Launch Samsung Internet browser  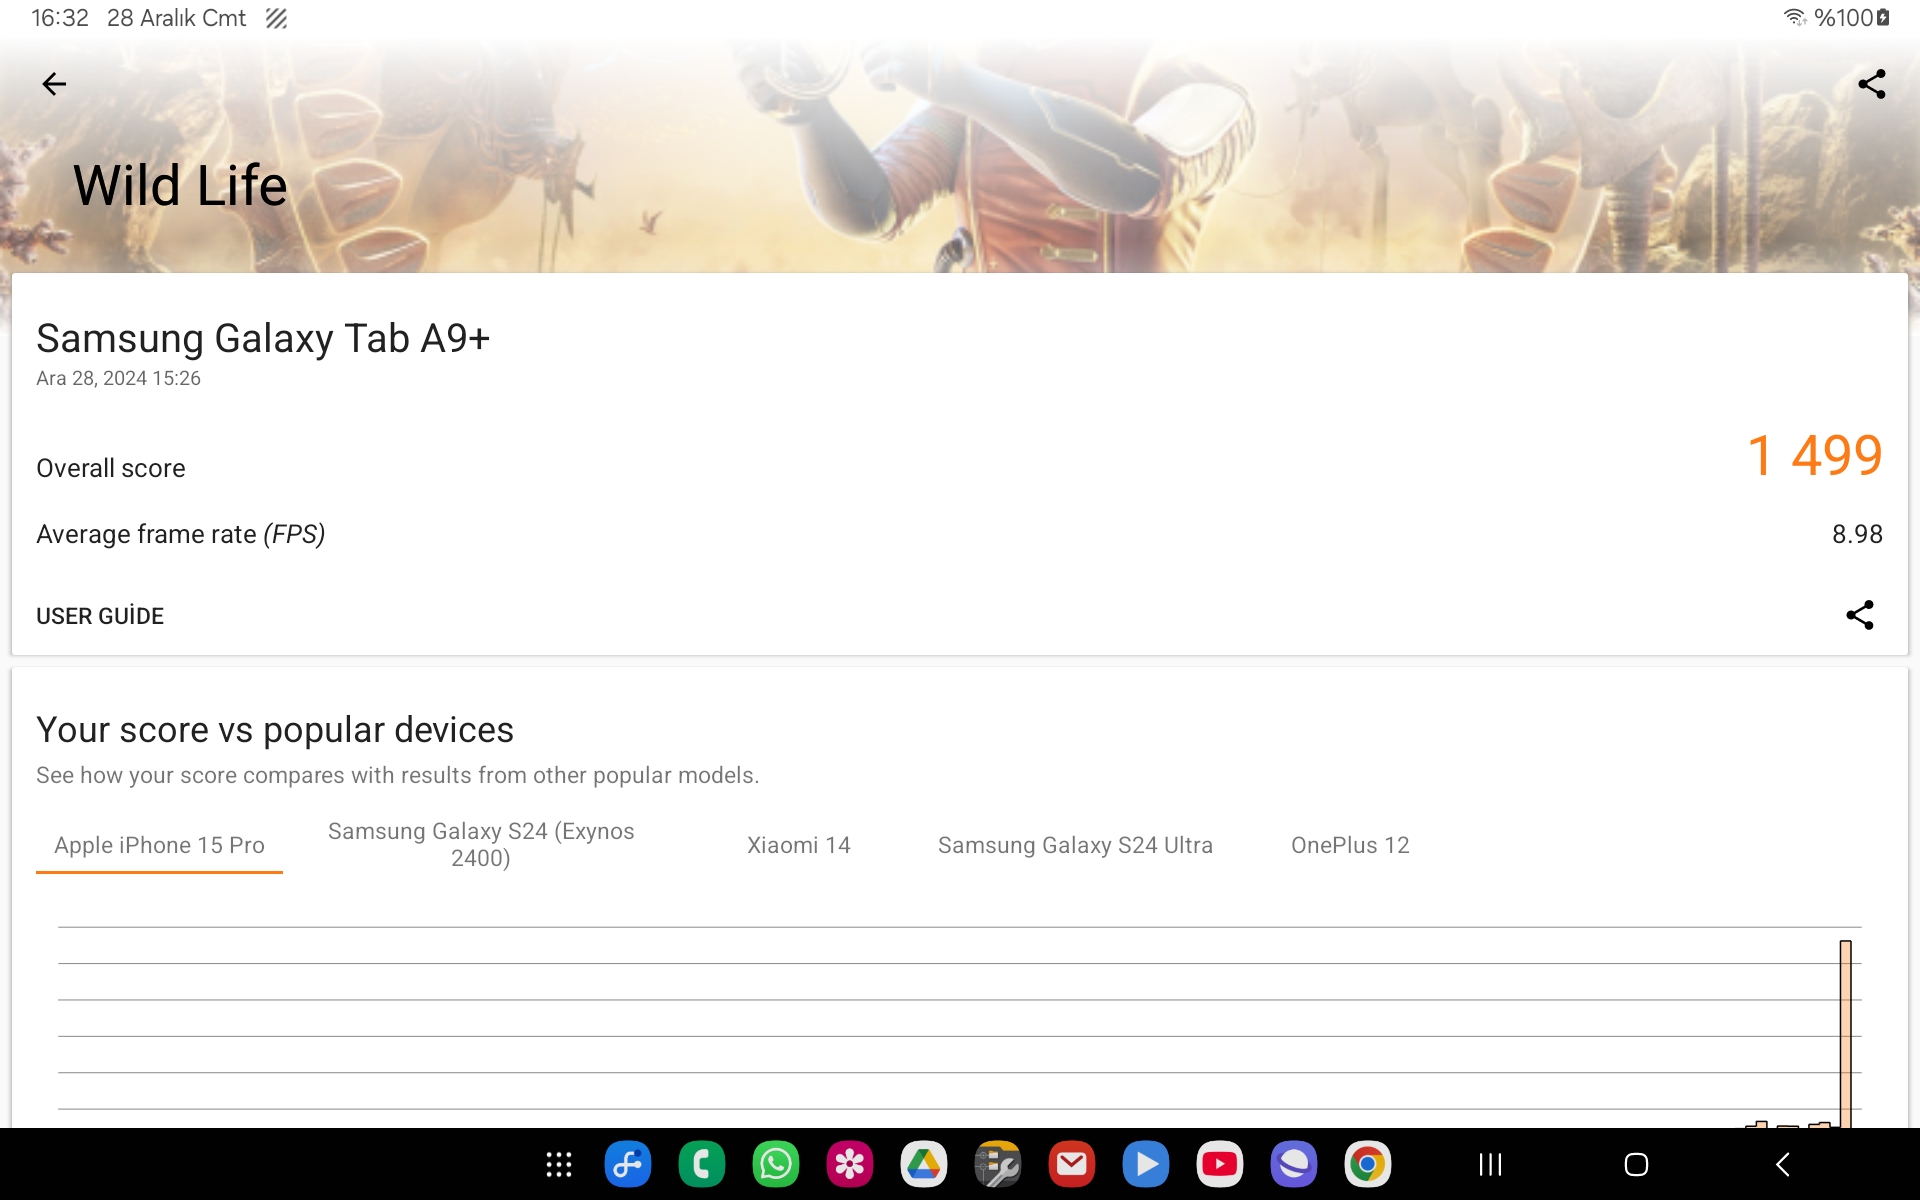click(x=1294, y=1164)
